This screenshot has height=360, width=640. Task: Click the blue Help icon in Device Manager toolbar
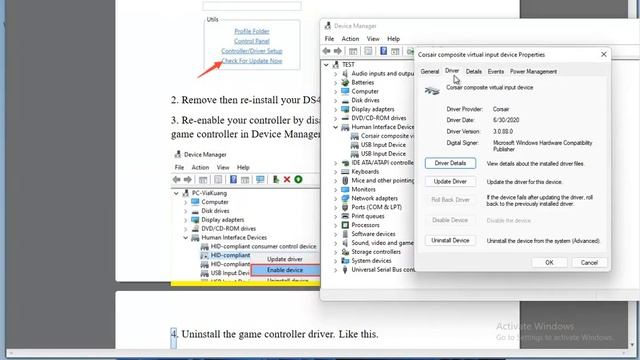383,51
